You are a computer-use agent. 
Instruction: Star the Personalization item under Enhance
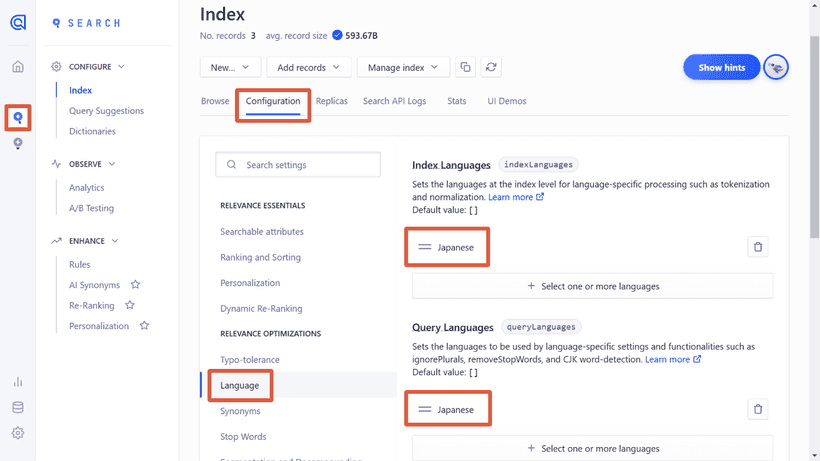pos(144,326)
